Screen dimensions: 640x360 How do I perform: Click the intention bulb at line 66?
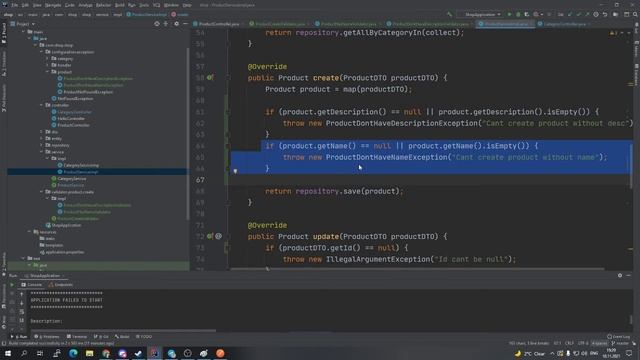point(235,171)
